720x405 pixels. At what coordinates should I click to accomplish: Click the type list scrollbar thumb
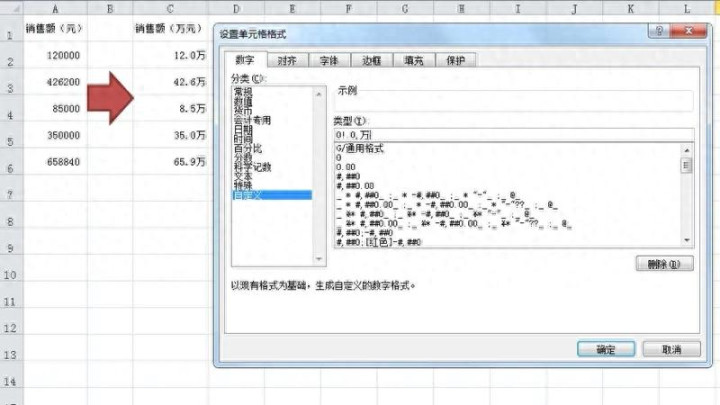pyautogui.click(x=687, y=165)
